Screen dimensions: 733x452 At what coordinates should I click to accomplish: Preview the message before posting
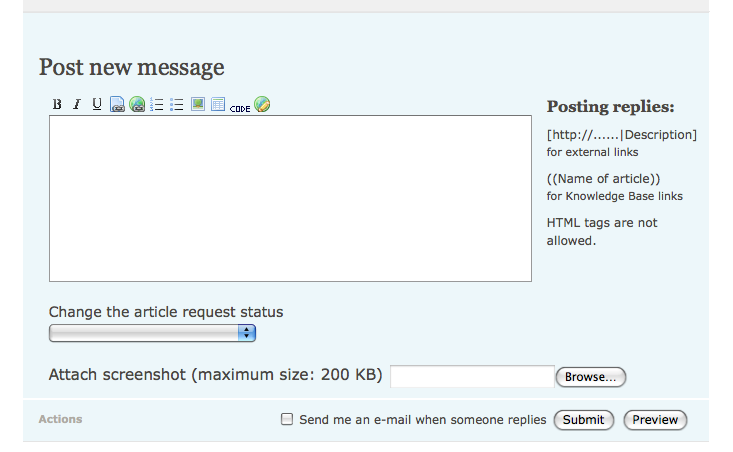656,420
